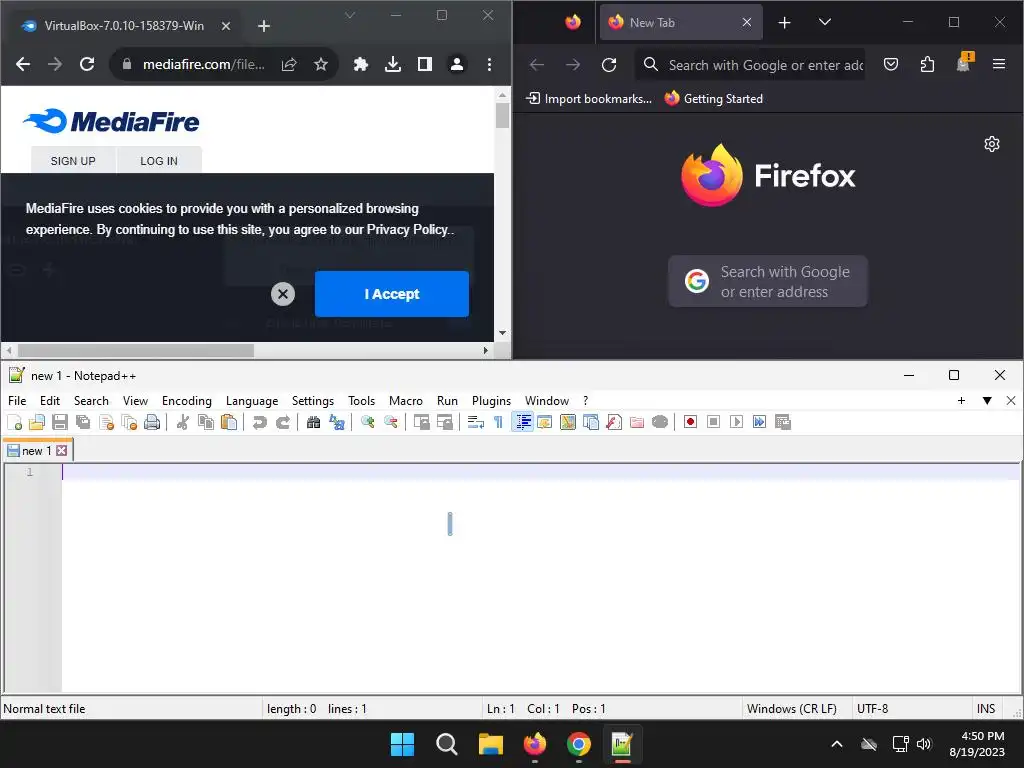Click the Save icon in Notepad++ toolbar
The image size is (1024, 768).
coord(59,422)
